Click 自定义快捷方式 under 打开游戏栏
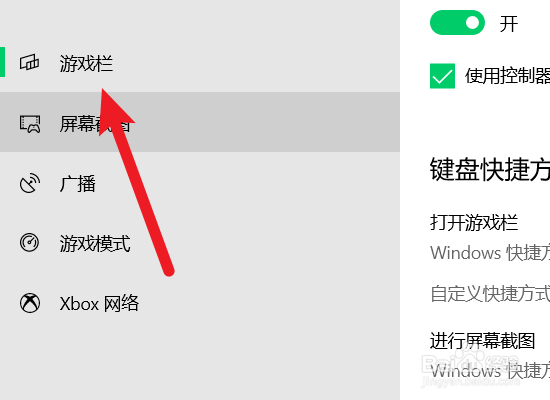The height and width of the screenshot is (400, 550). (x=490, y=293)
